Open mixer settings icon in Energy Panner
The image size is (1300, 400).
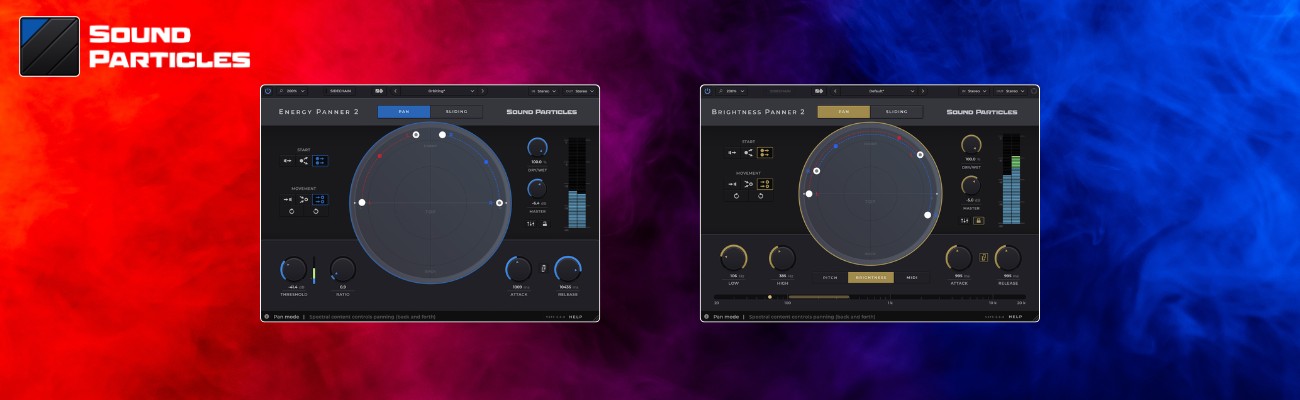click(530, 224)
